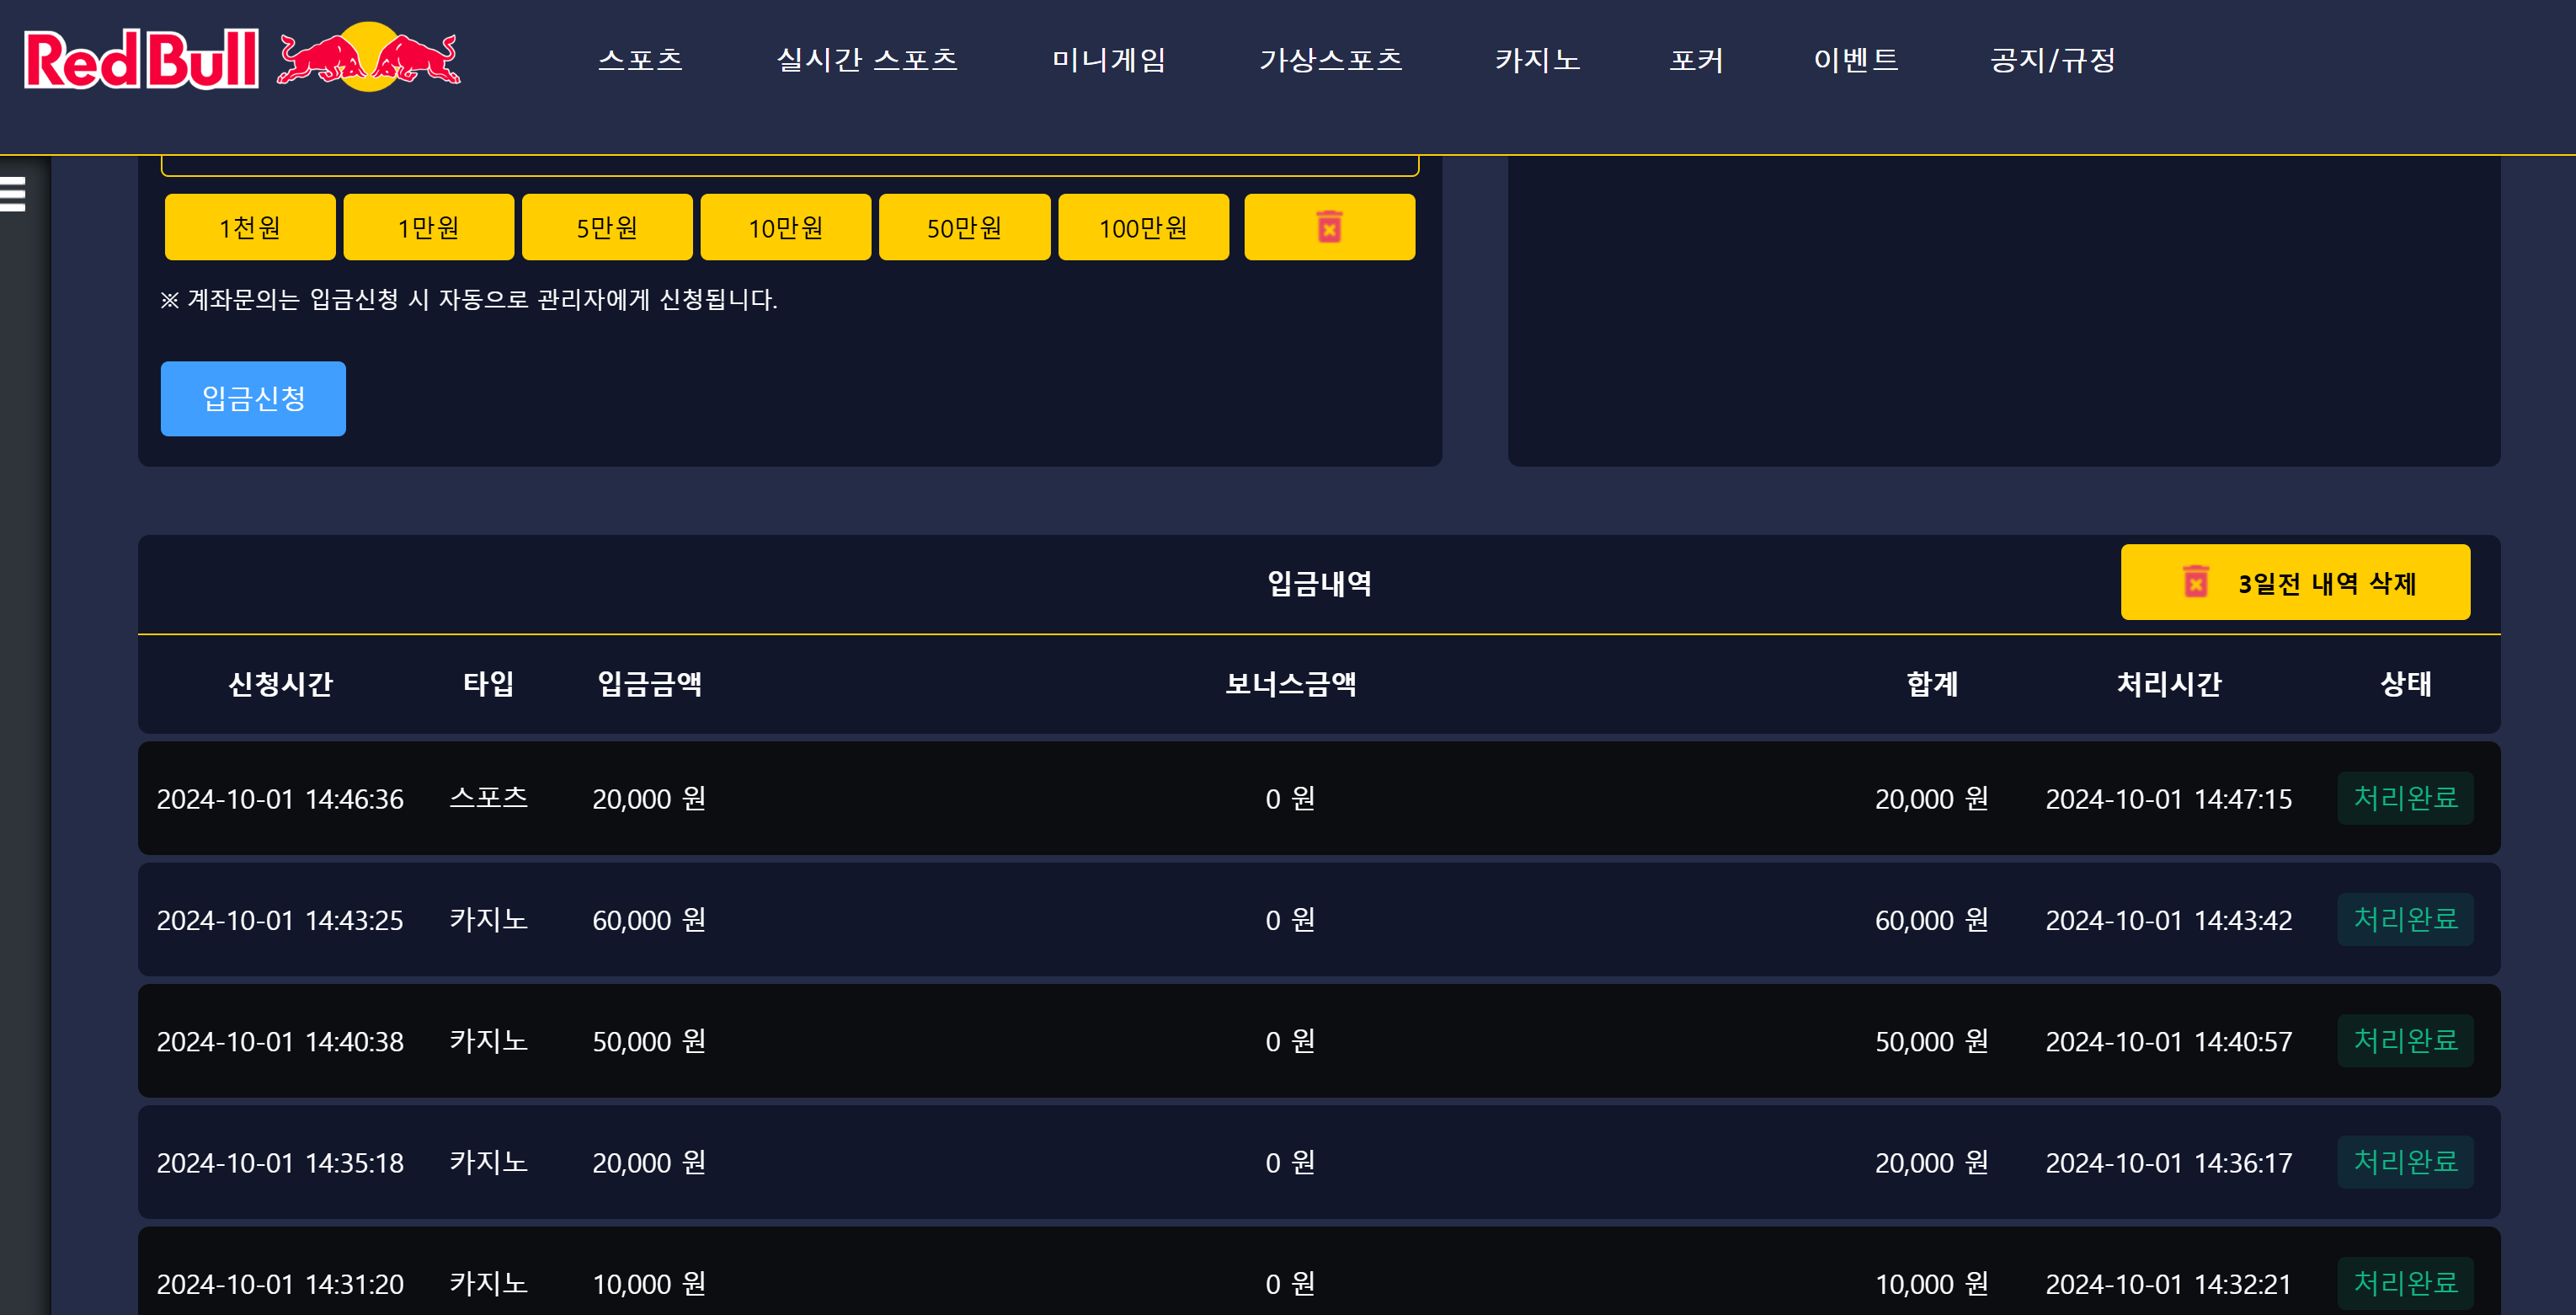The width and height of the screenshot is (2576, 1315).
Task: Choose the 100만원 amount button
Action: click(1143, 227)
